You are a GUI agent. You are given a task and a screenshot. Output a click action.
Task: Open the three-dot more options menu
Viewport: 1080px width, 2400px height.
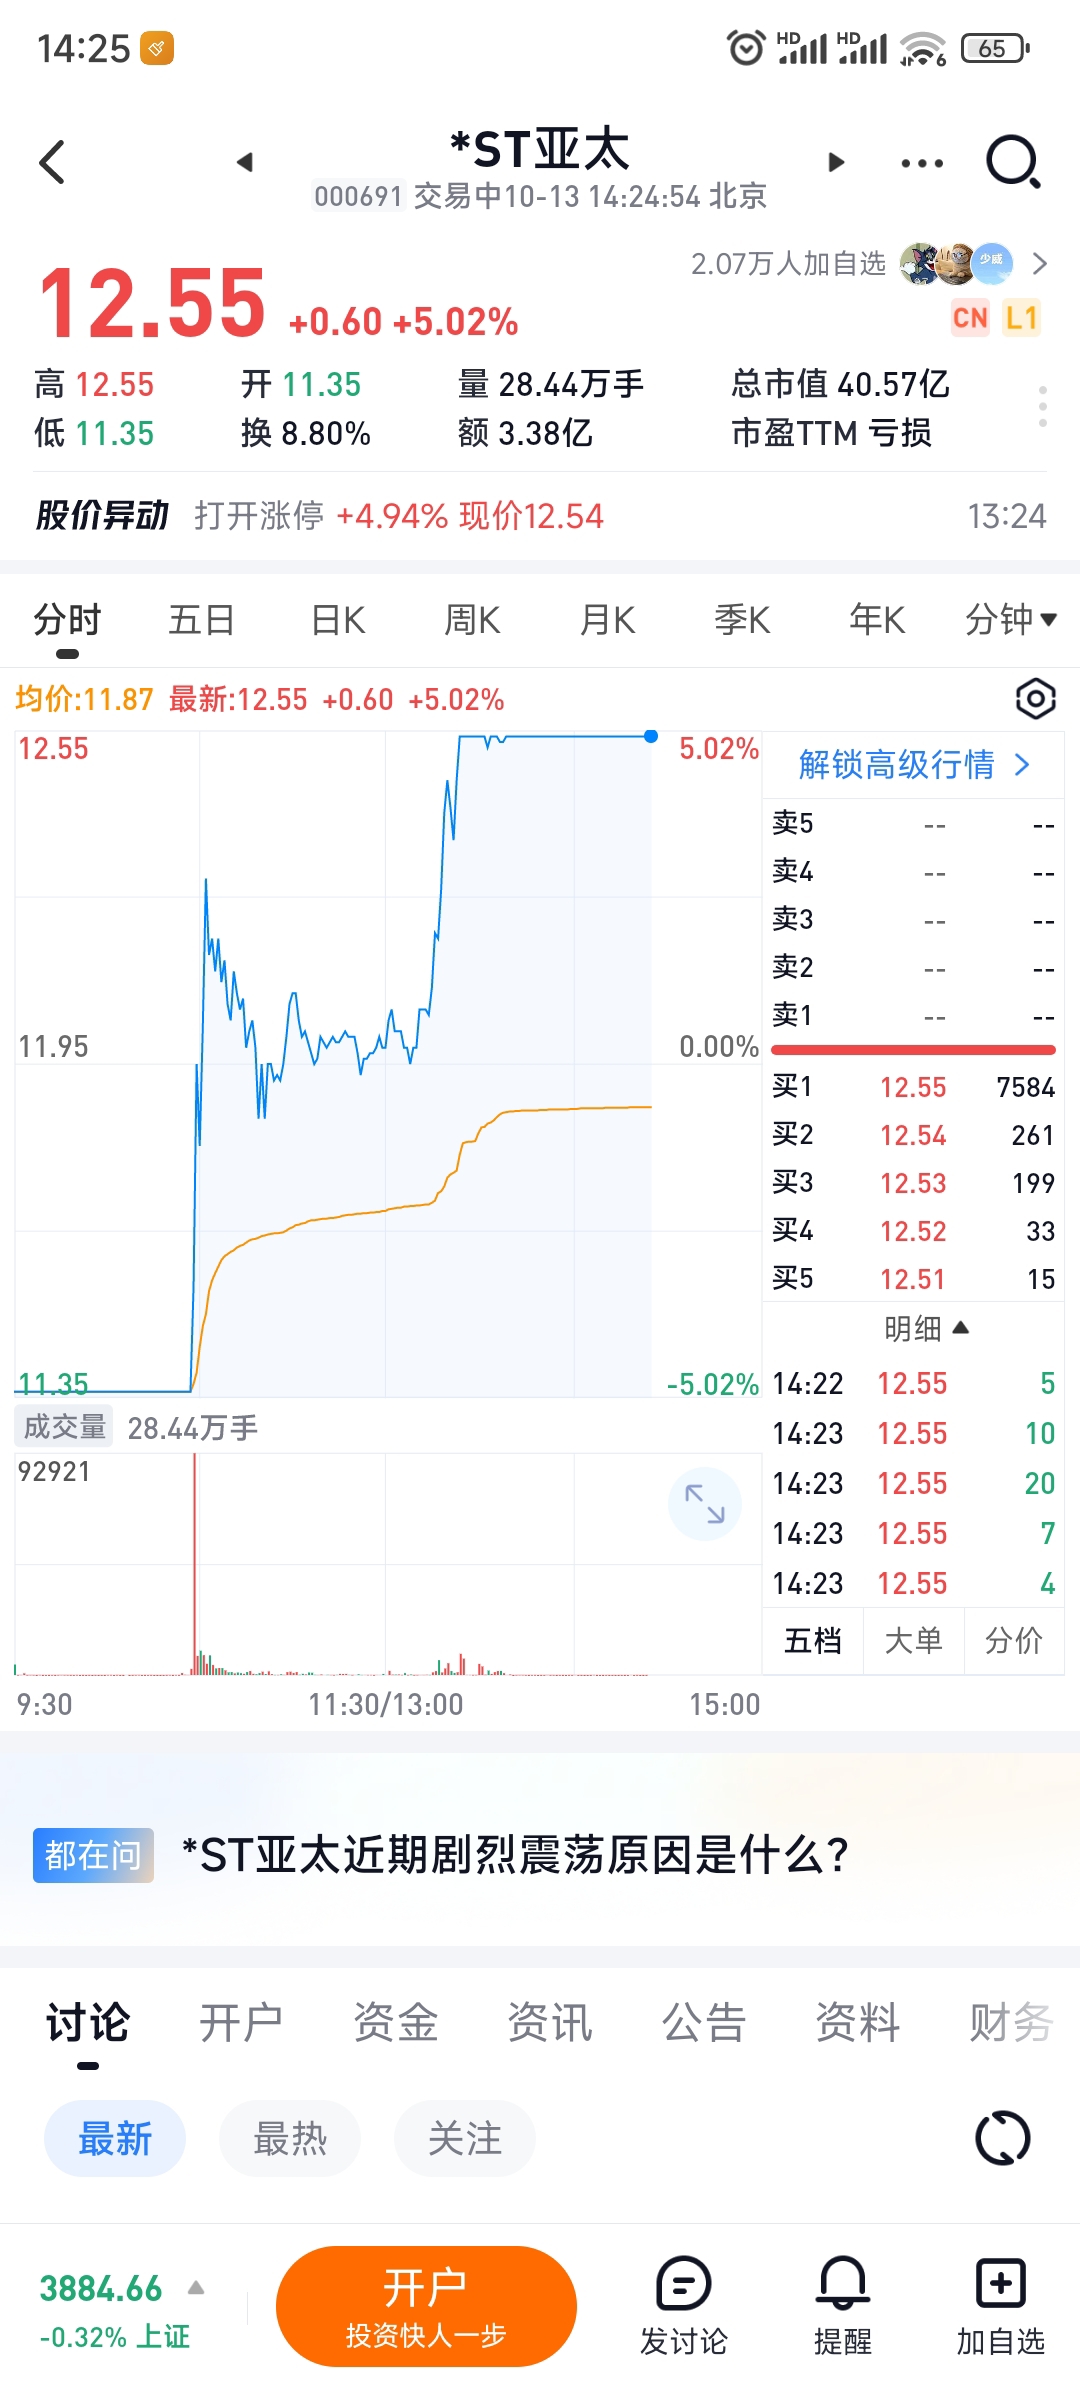[922, 163]
